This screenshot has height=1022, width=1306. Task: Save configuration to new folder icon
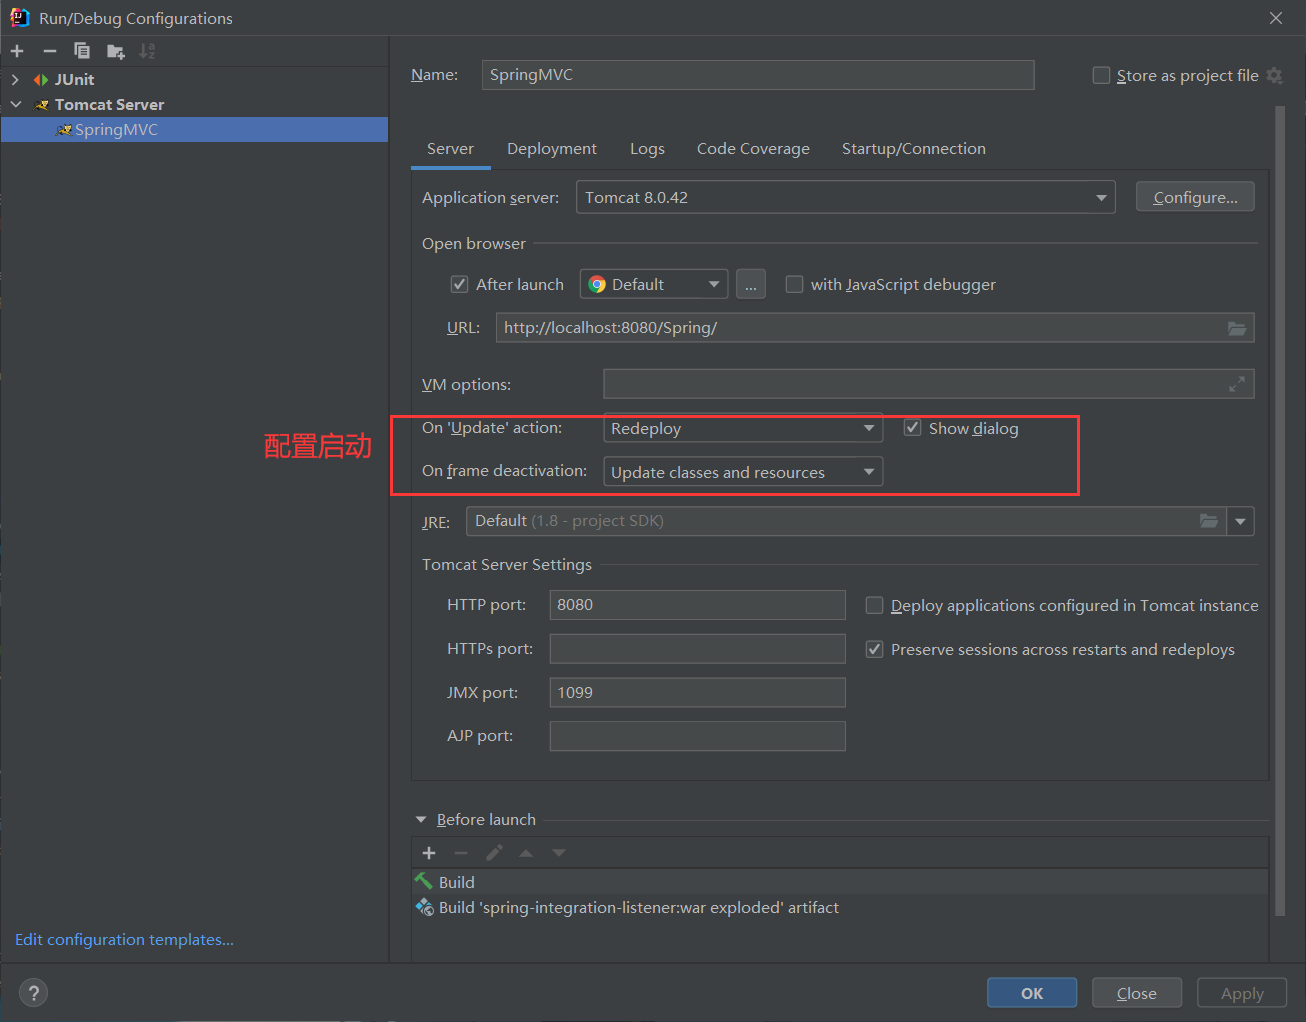[115, 51]
